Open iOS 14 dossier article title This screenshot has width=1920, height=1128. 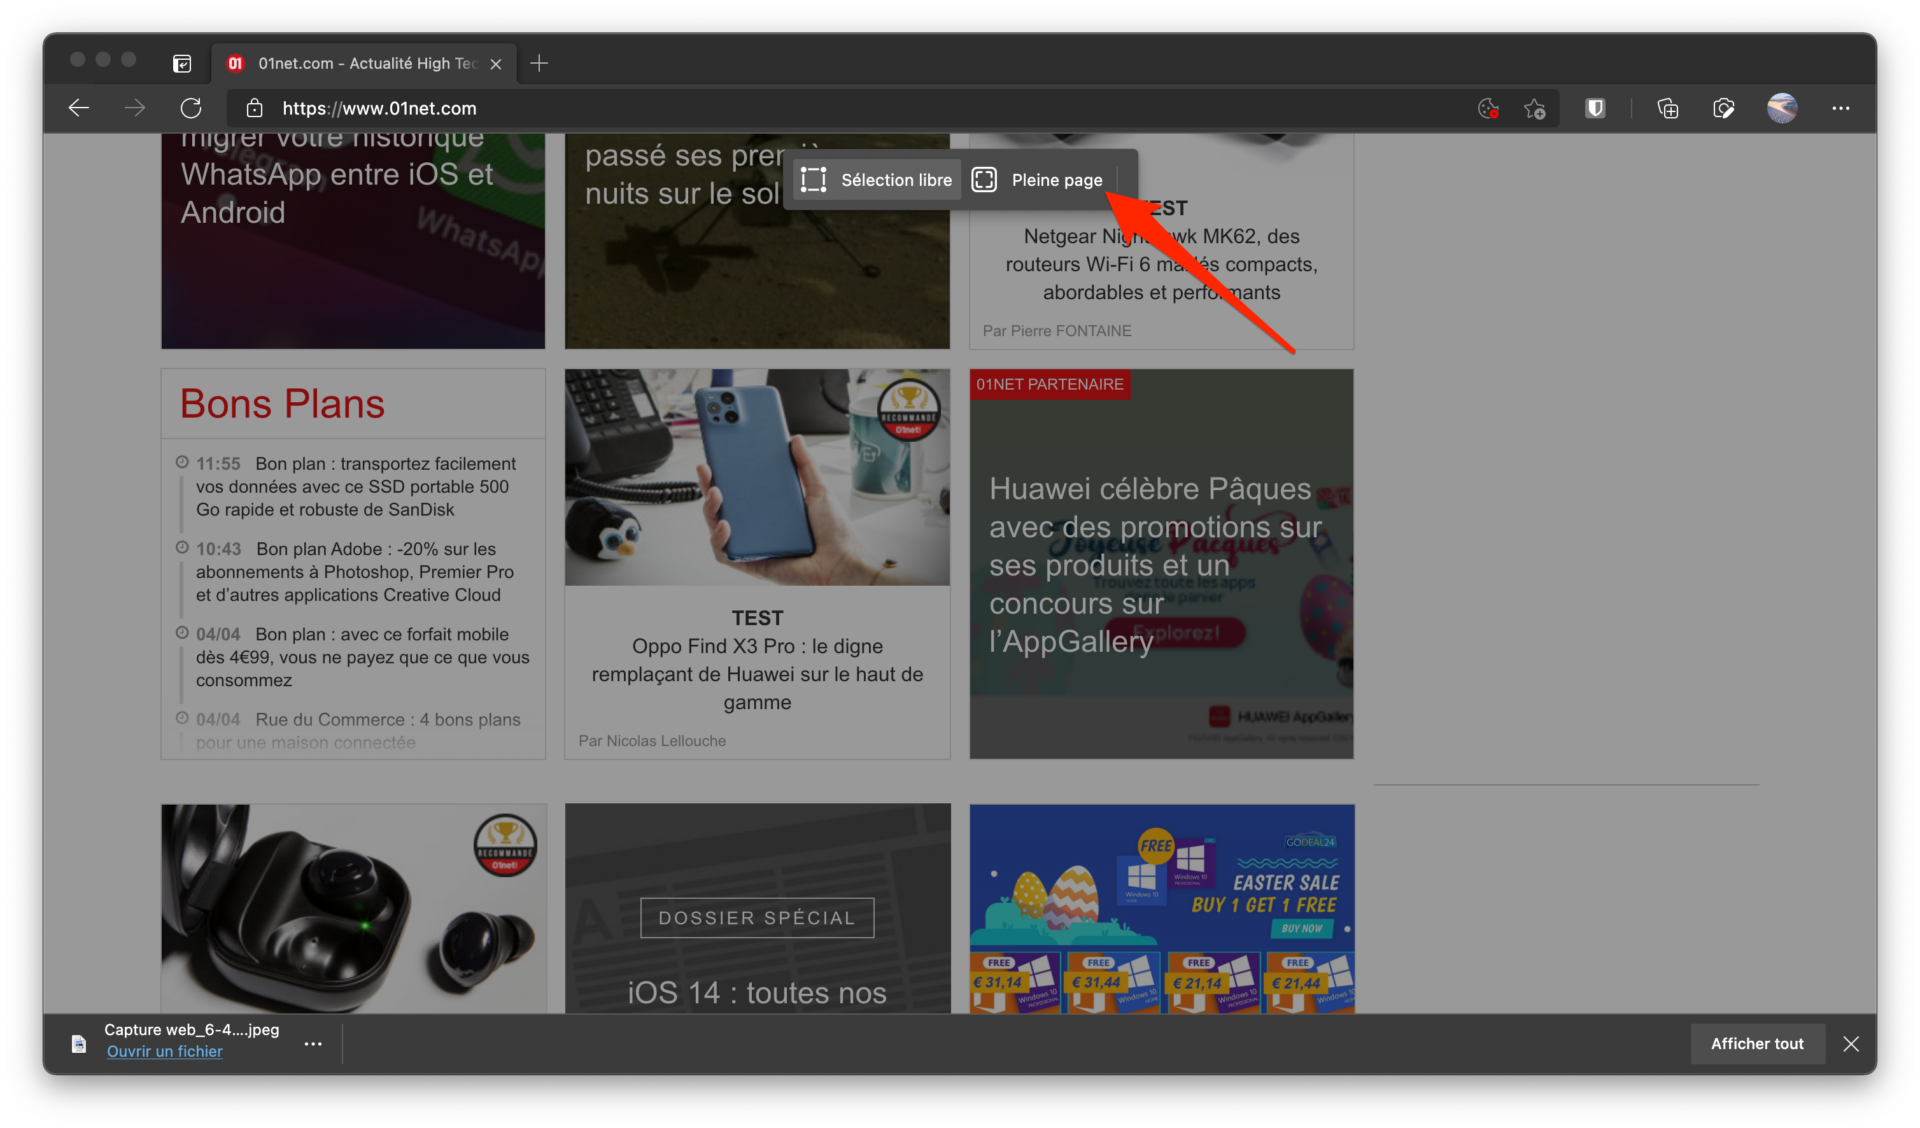[757, 993]
